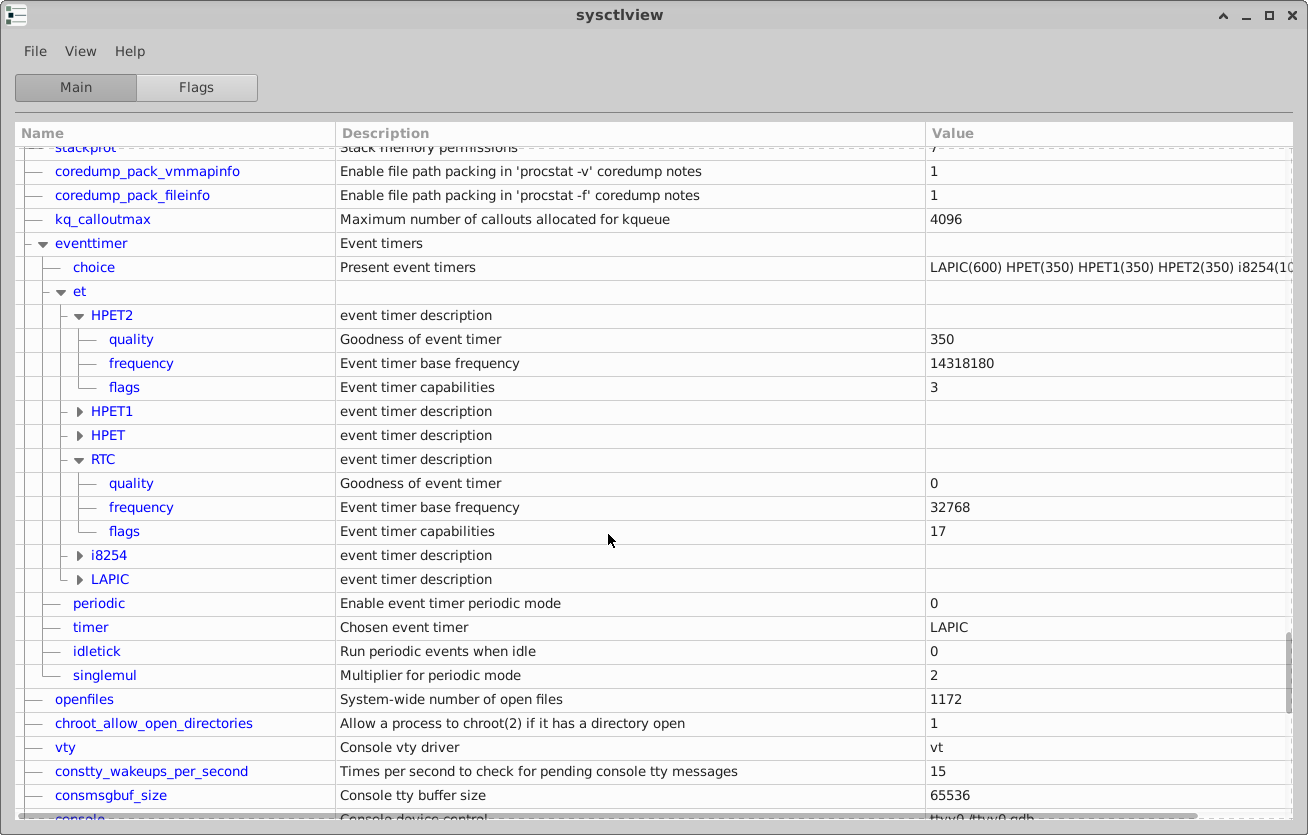Click value 14318180 of HPET2 frequency
The height and width of the screenshot is (835, 1308).
coord(962,364)
